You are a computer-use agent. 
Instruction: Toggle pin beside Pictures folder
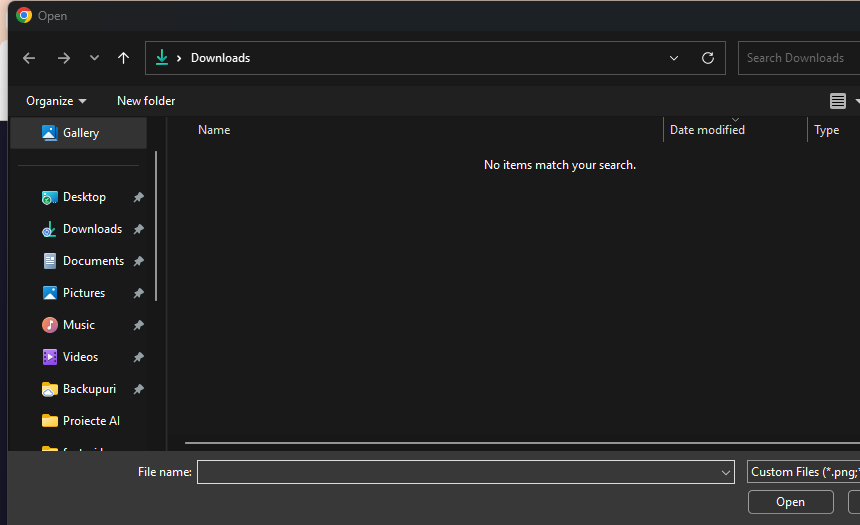click(x=138, y=293)
